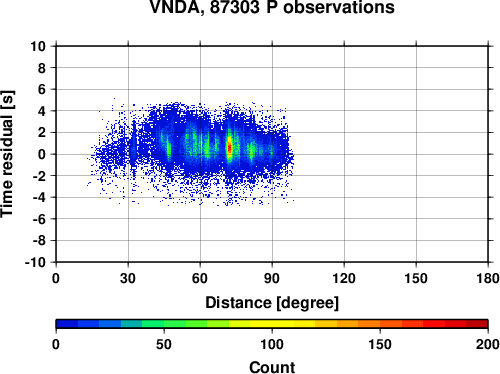Click the plot title "VNDA, 87303 P observations"
This screenshot has width=500, height=374.
[x=272, y=7]
